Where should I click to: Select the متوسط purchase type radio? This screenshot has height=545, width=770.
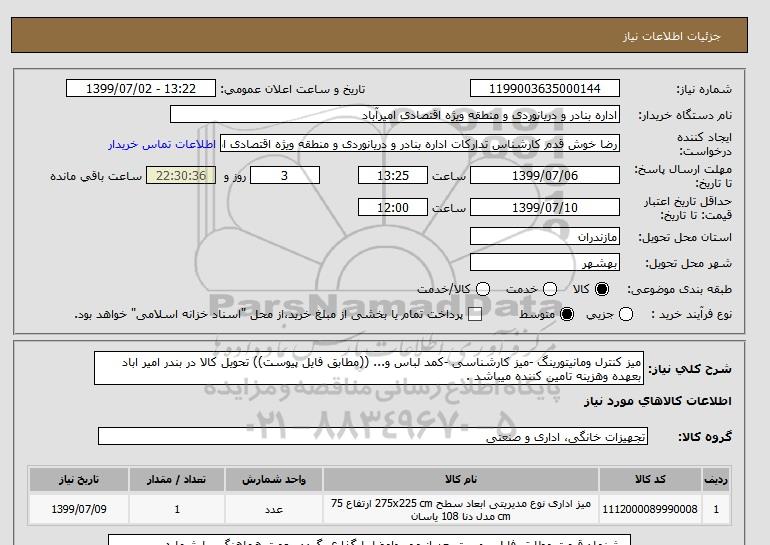click(567, 314)
